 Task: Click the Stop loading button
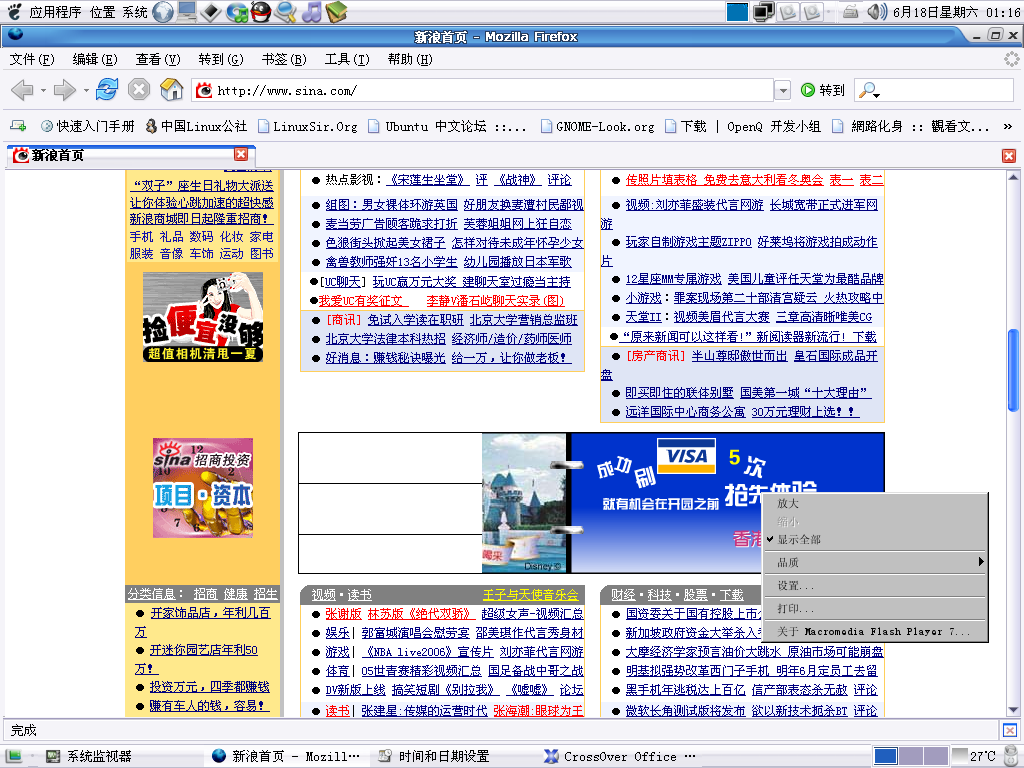138,89
